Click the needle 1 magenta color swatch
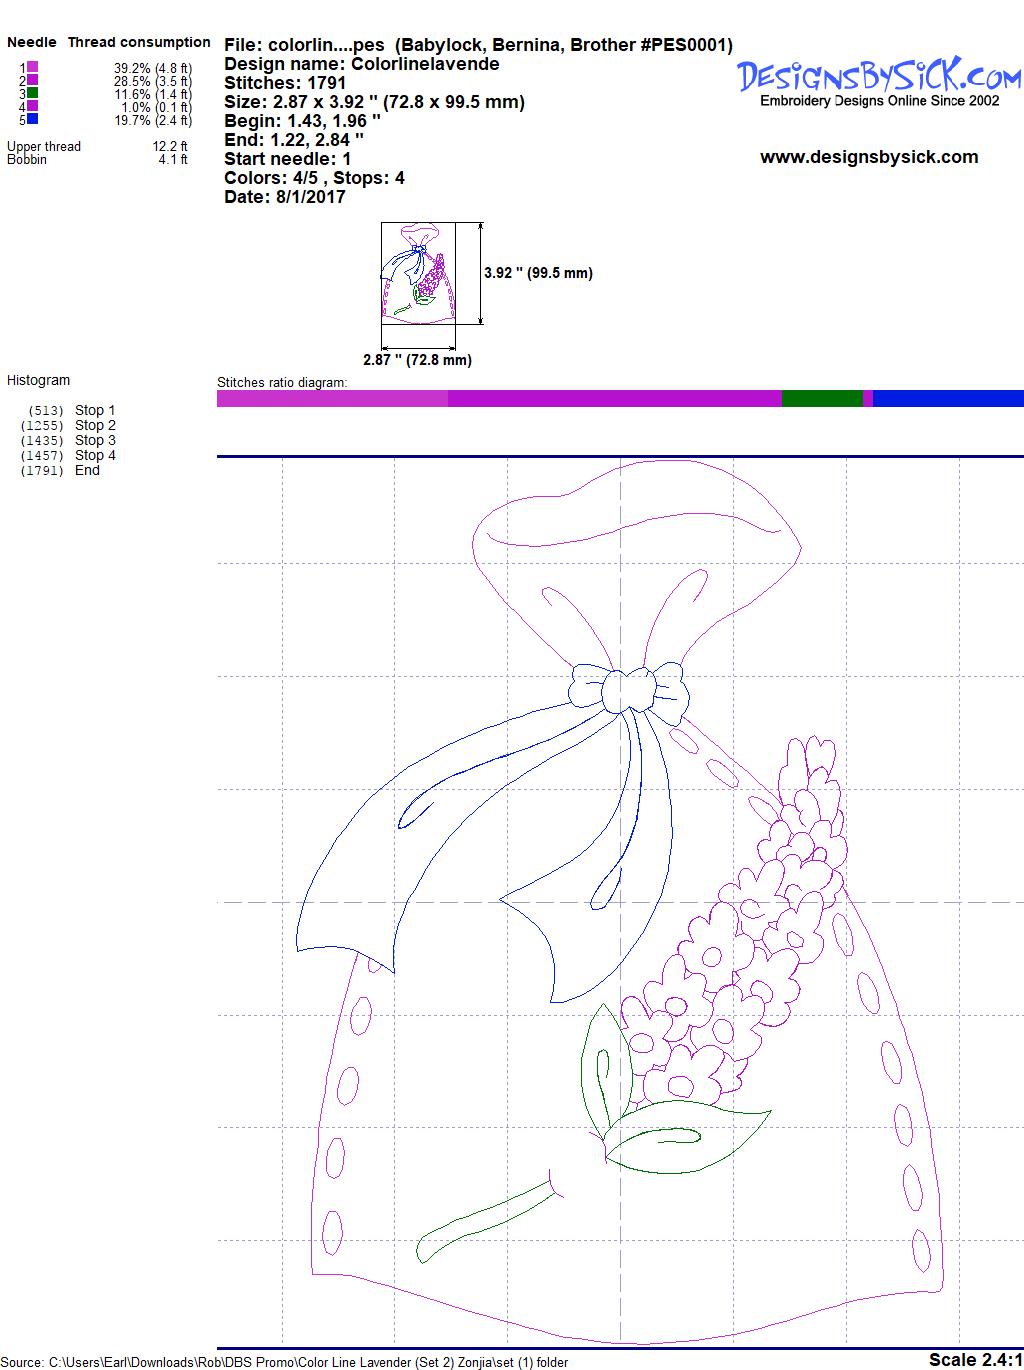 pyautogui.click(x=33, y=67)
